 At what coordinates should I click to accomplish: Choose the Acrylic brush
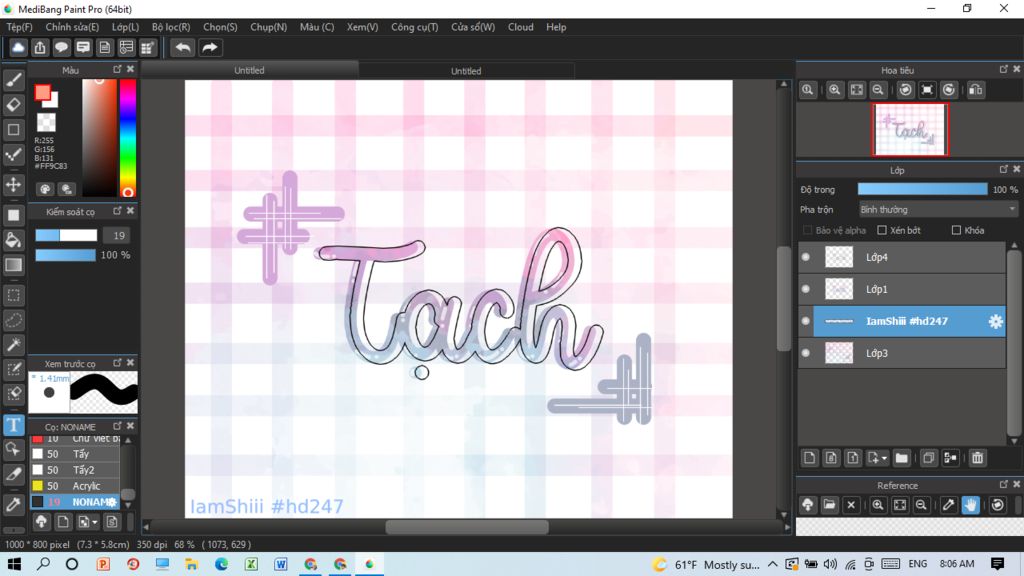click(x=75, y=486)
